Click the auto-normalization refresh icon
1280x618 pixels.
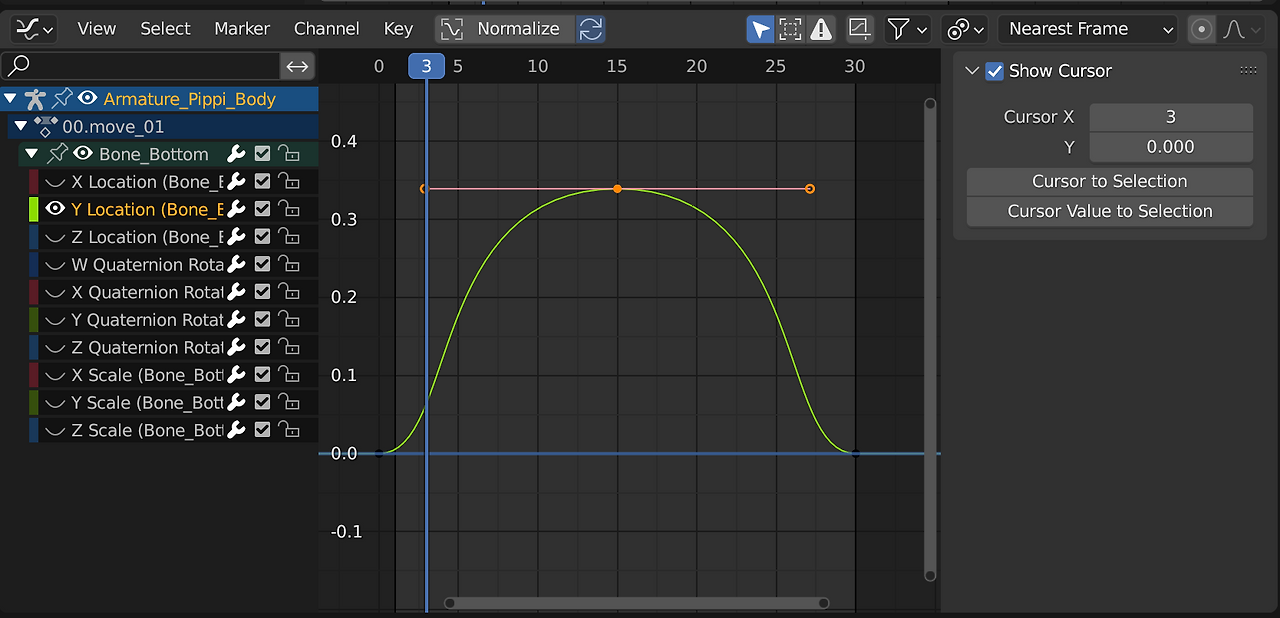click(x=591, y=29)
